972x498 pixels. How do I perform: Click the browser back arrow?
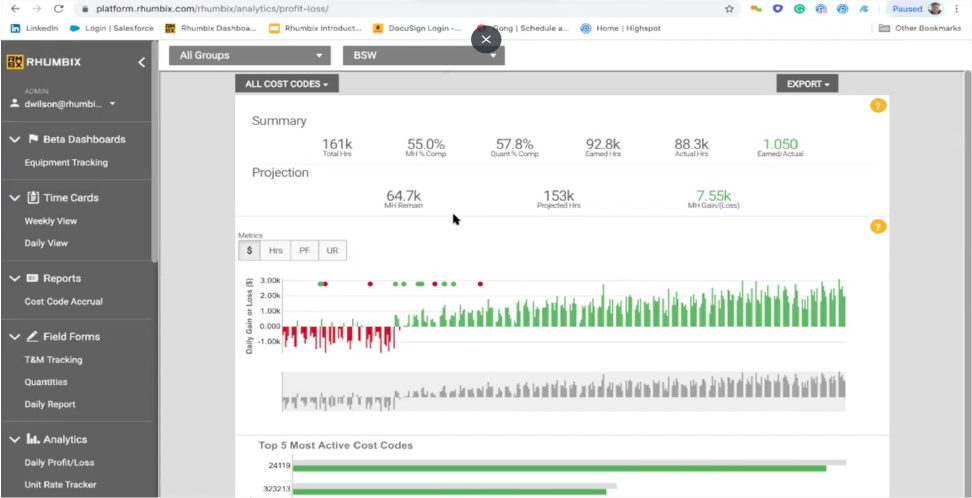(15, 9)
